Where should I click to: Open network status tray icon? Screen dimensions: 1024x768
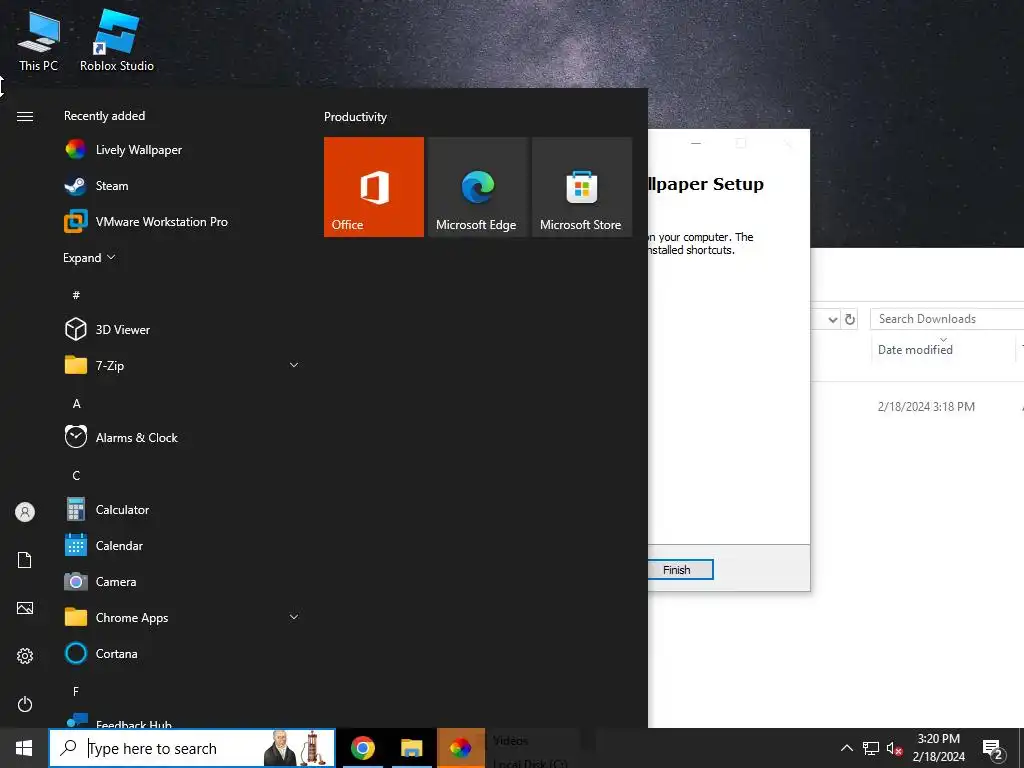pos(871,748)
